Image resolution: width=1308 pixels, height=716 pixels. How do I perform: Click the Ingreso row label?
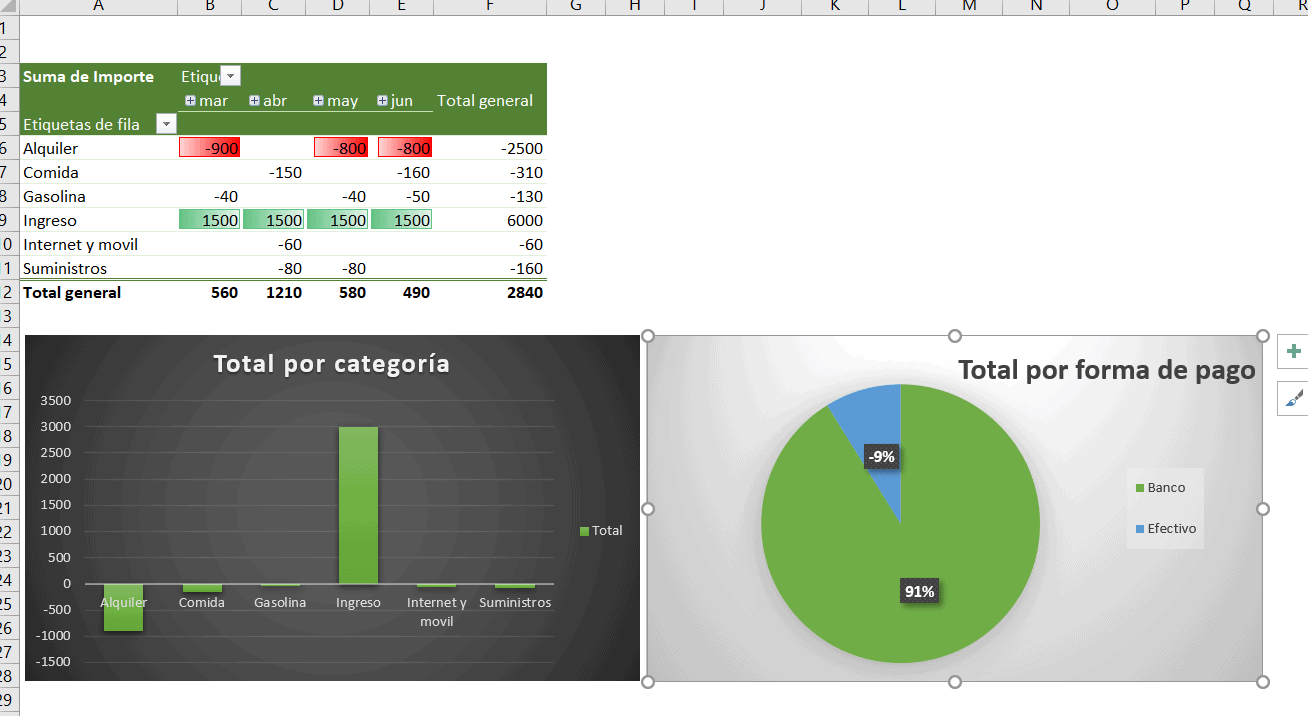pos(50,220)
